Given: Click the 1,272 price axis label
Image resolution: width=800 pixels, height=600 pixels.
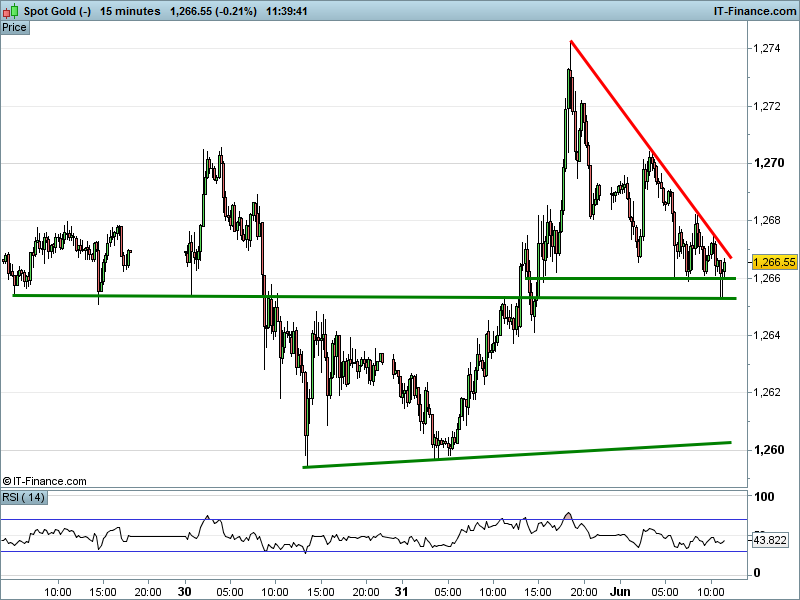Looking at the screenshot, I should [766, 106].
